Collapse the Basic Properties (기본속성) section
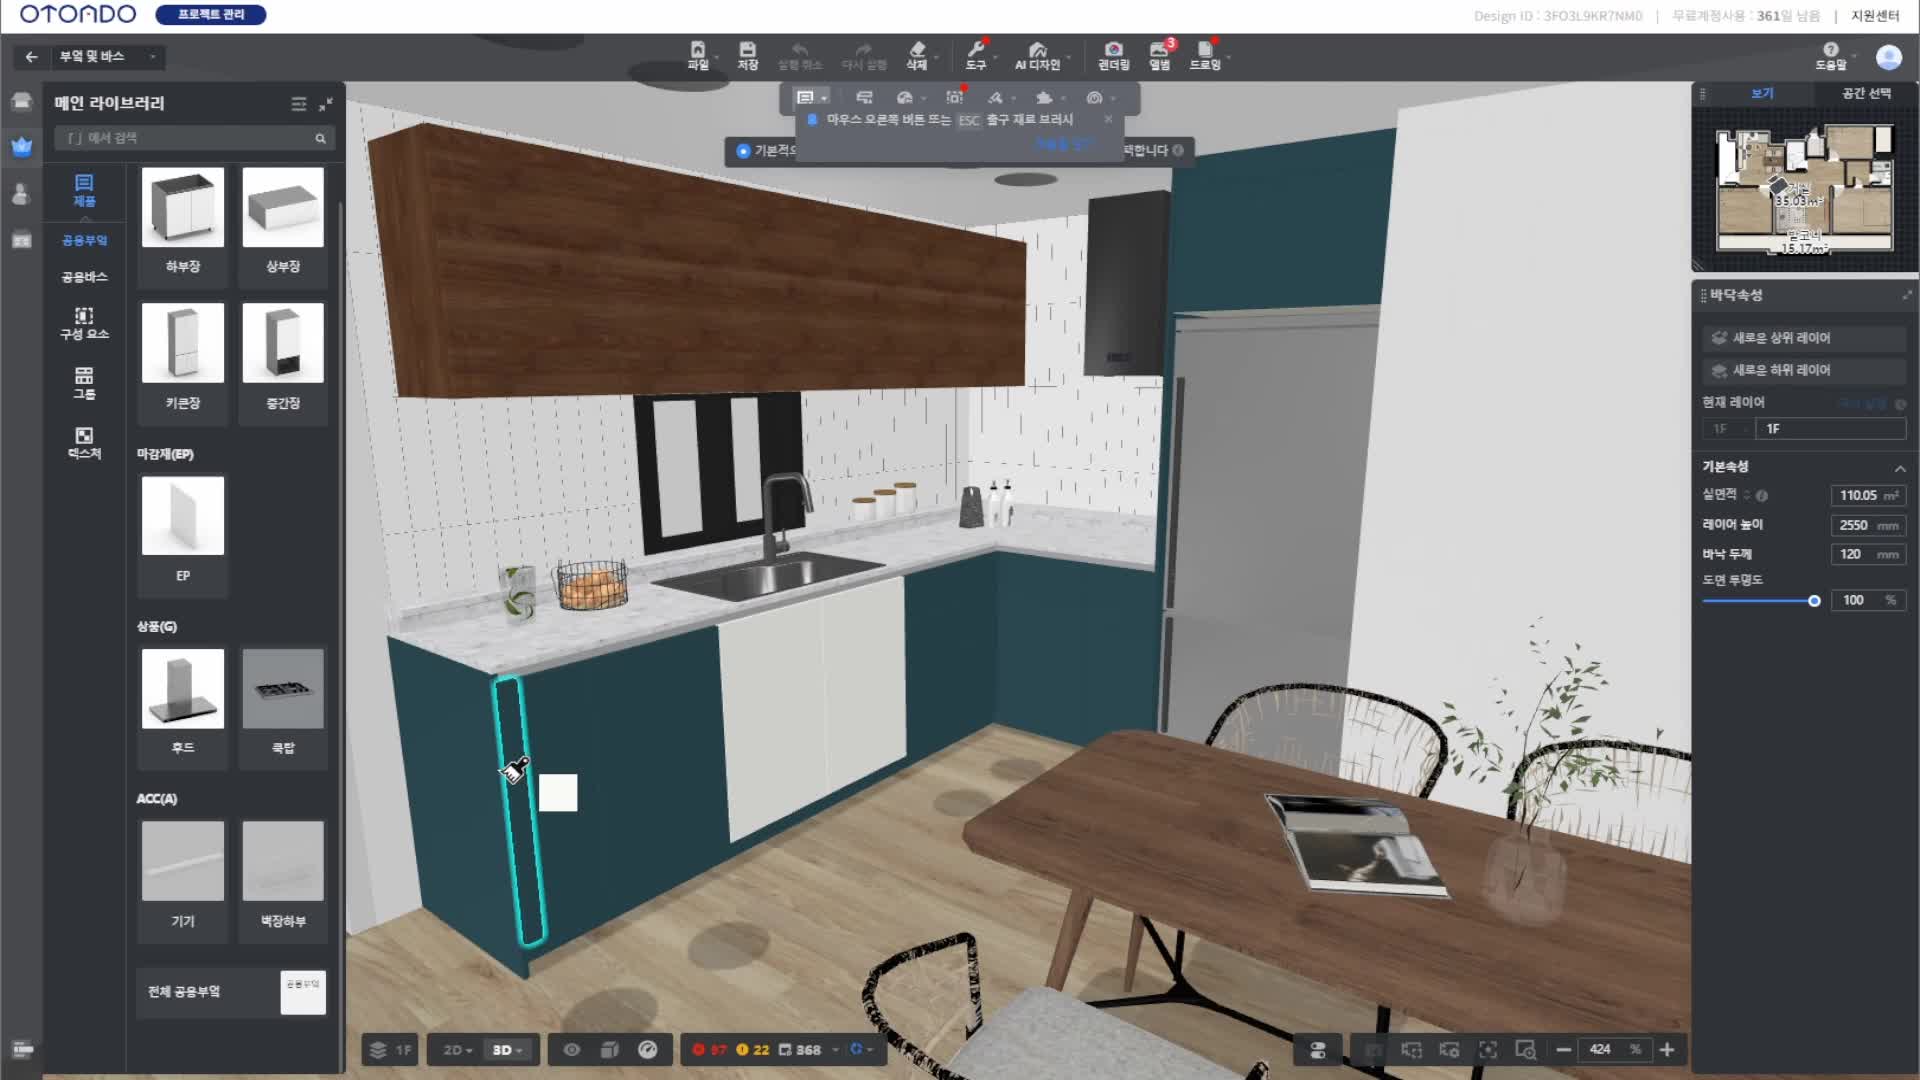 (1899, 468)
